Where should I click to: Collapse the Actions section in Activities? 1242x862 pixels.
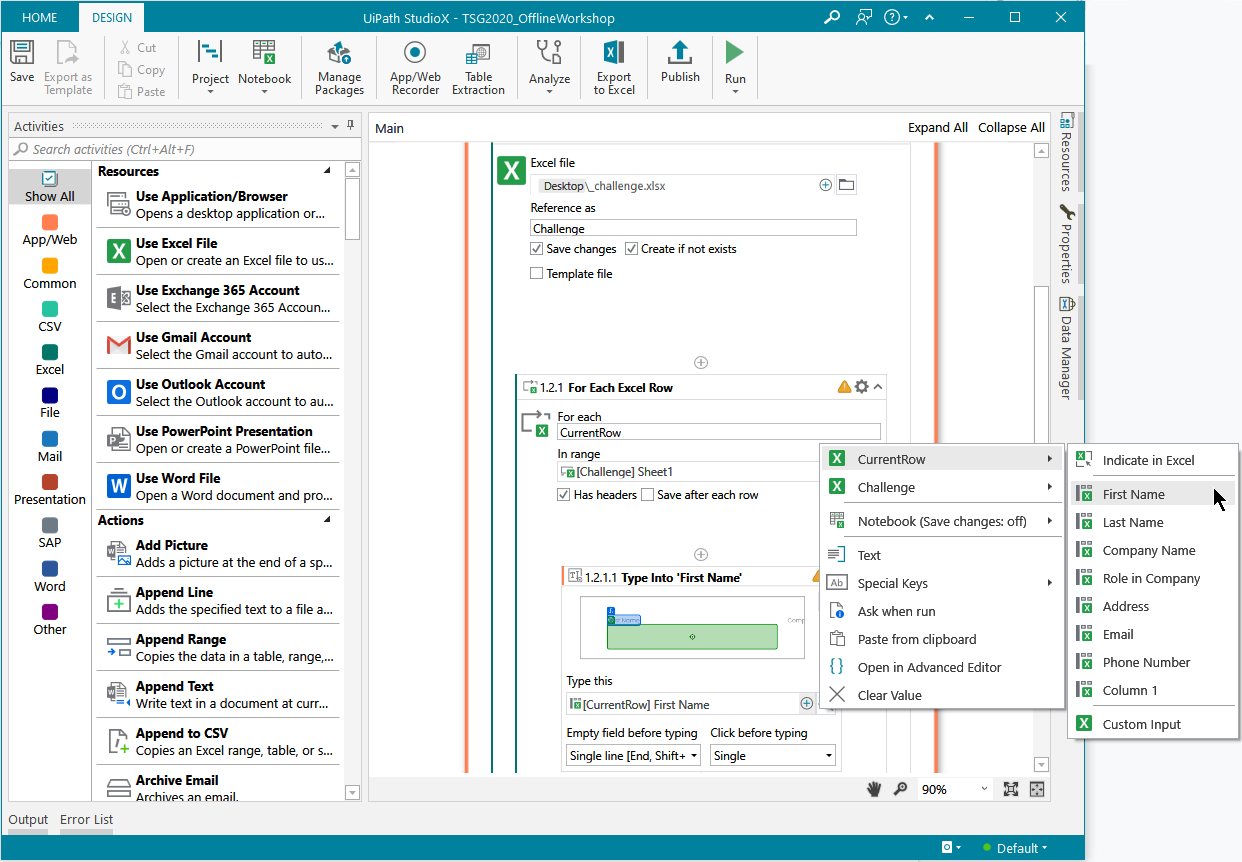tap(327, 520)
